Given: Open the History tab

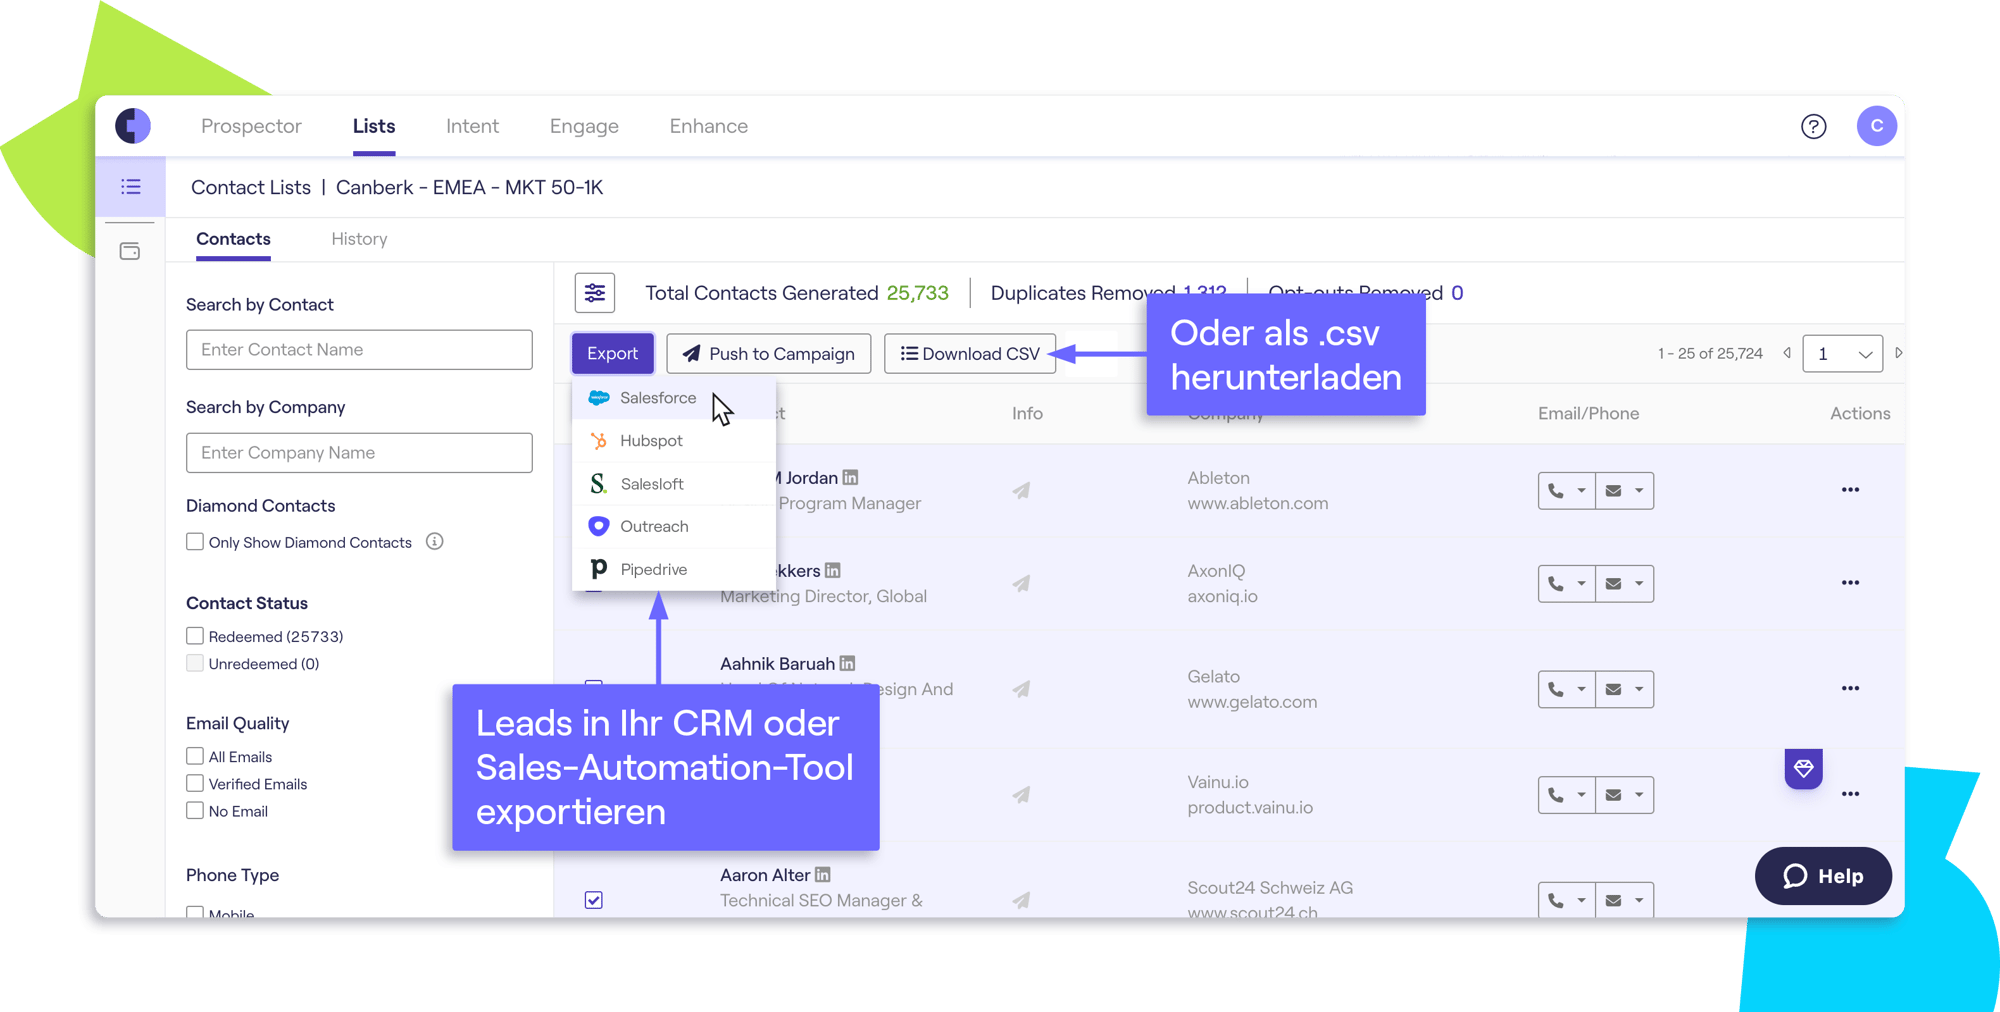Looking at the screenshot, I should (x=359, y=239).
